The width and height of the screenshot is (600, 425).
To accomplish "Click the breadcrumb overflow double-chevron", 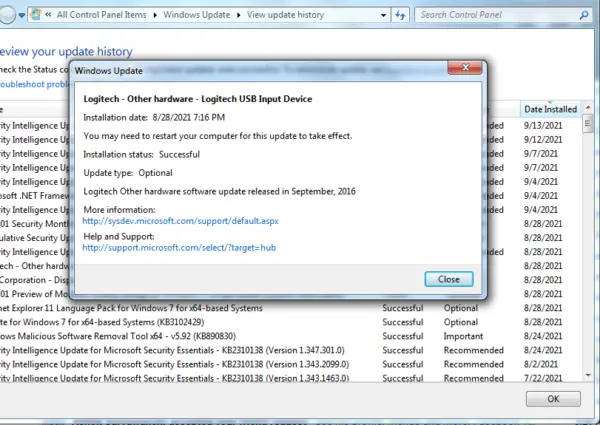I will click(48, 15).
